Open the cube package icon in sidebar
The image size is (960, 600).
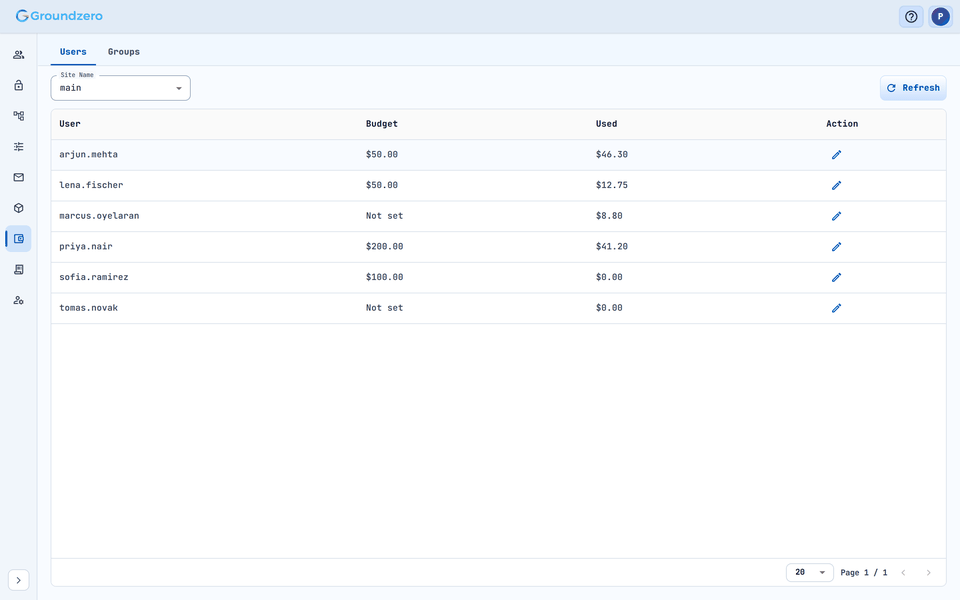coord(18,208)
